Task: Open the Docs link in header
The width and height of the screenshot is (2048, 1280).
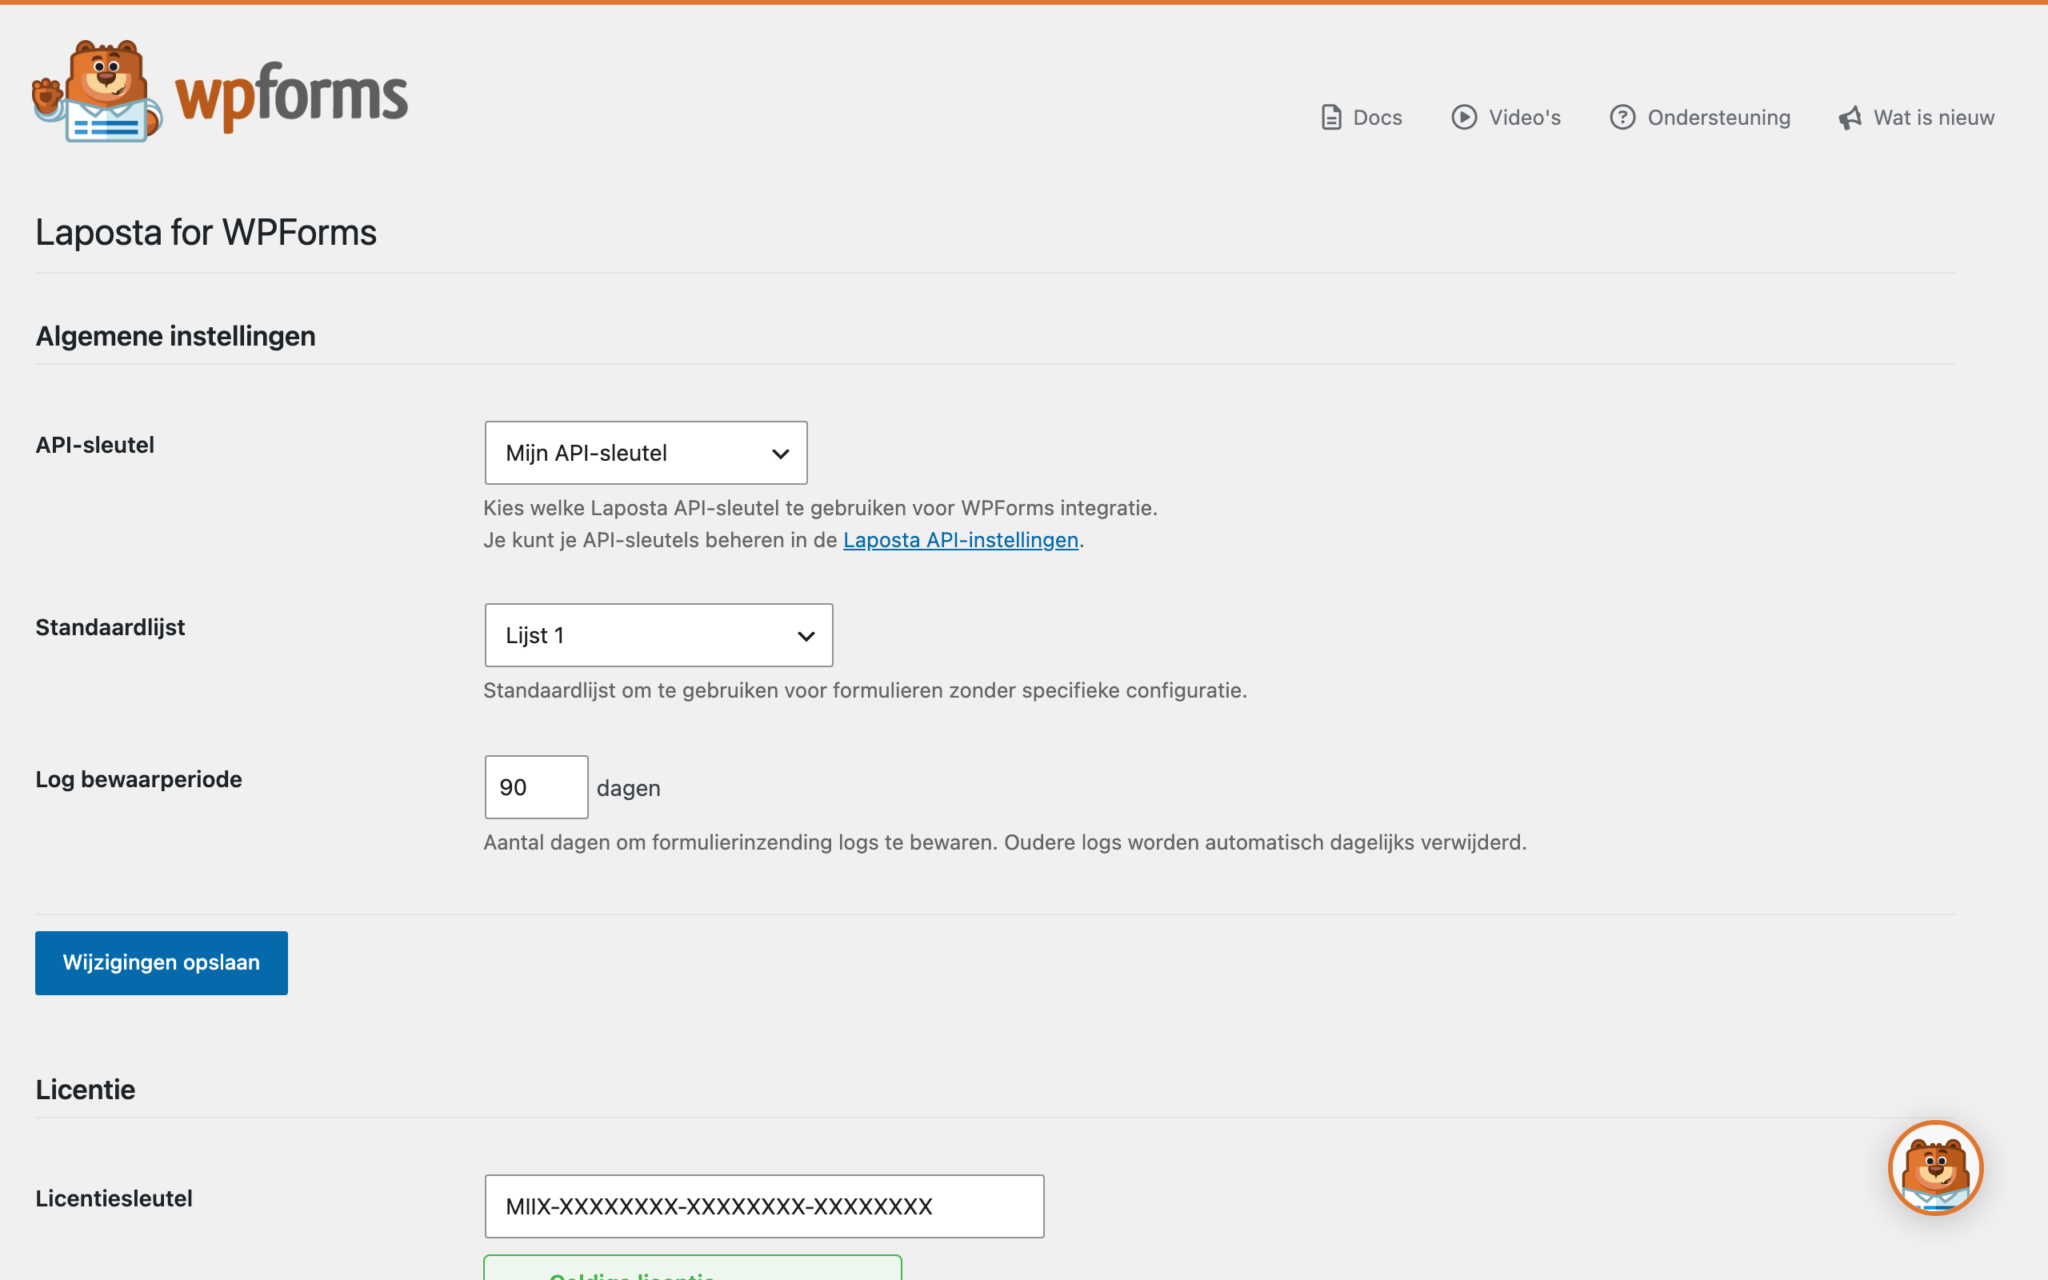Action: [x=1361, y=117]
